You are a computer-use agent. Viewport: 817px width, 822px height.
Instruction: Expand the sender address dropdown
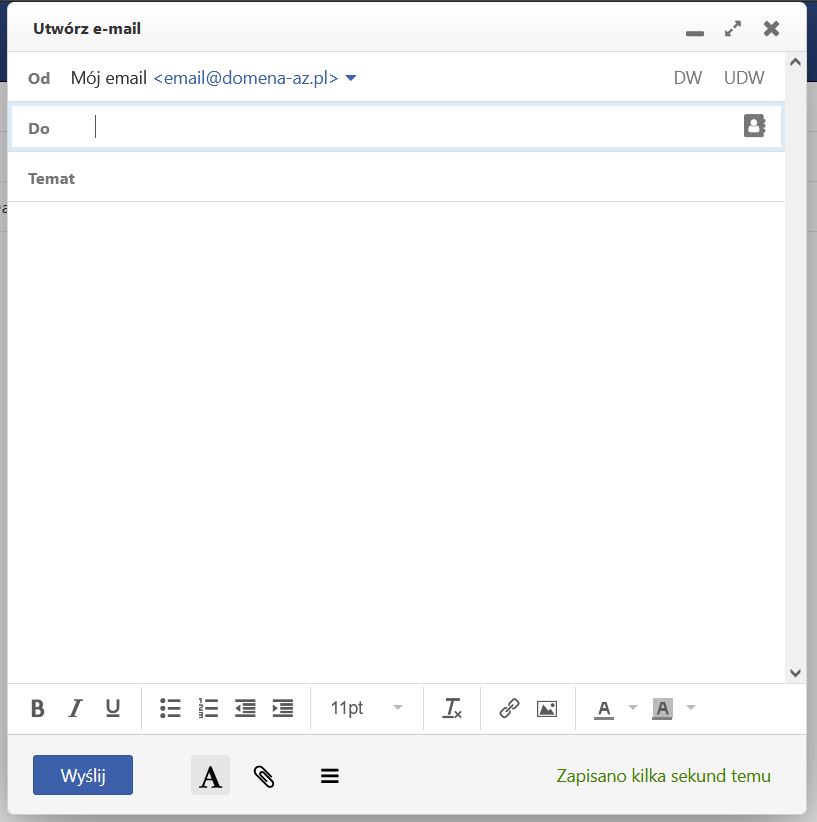pyautogui.click(x=351, y=79)
